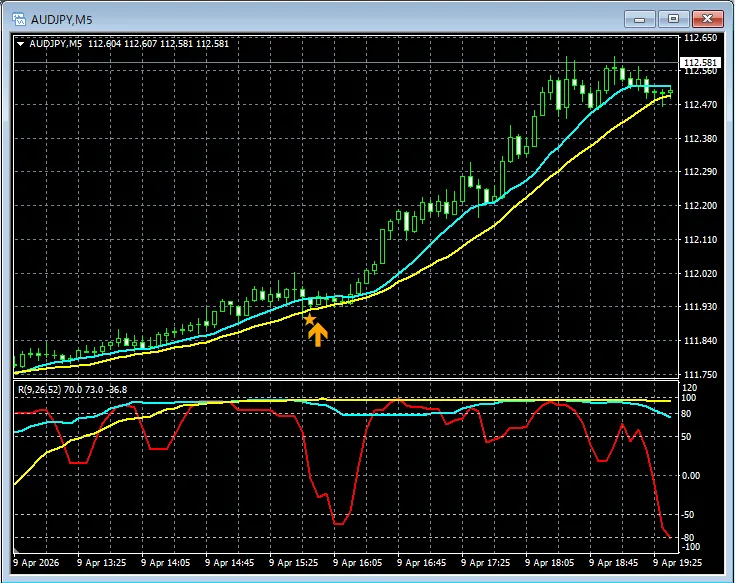
Task: Click the 112.290 price scale value
Action: (x=700, y=172)
